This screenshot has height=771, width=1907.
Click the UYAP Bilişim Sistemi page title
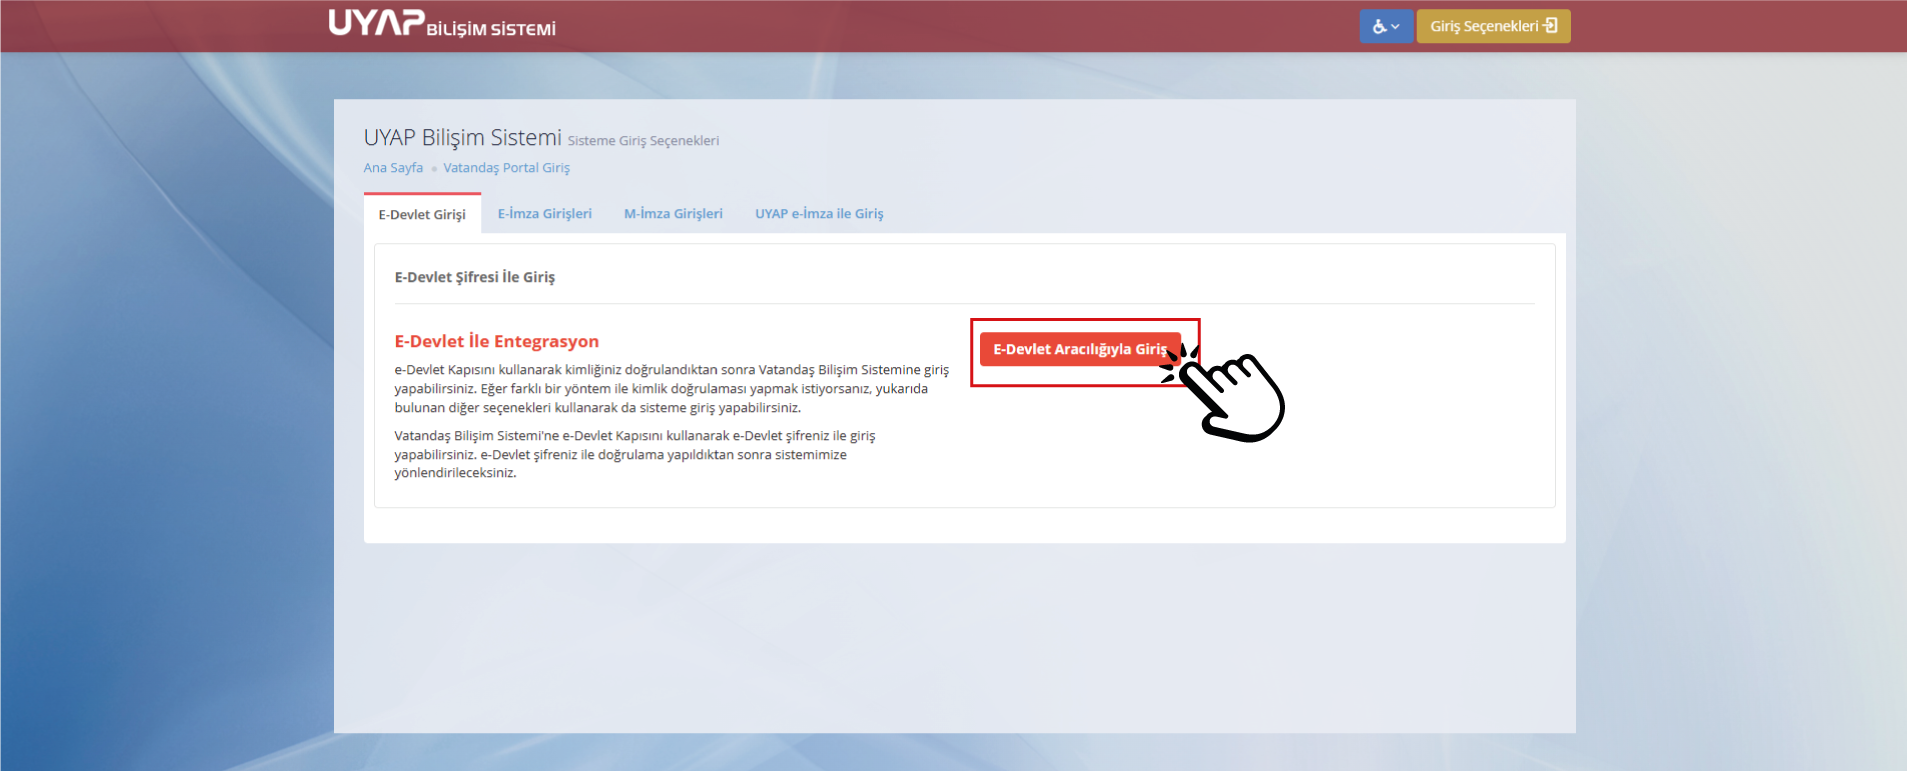[462, 138]
